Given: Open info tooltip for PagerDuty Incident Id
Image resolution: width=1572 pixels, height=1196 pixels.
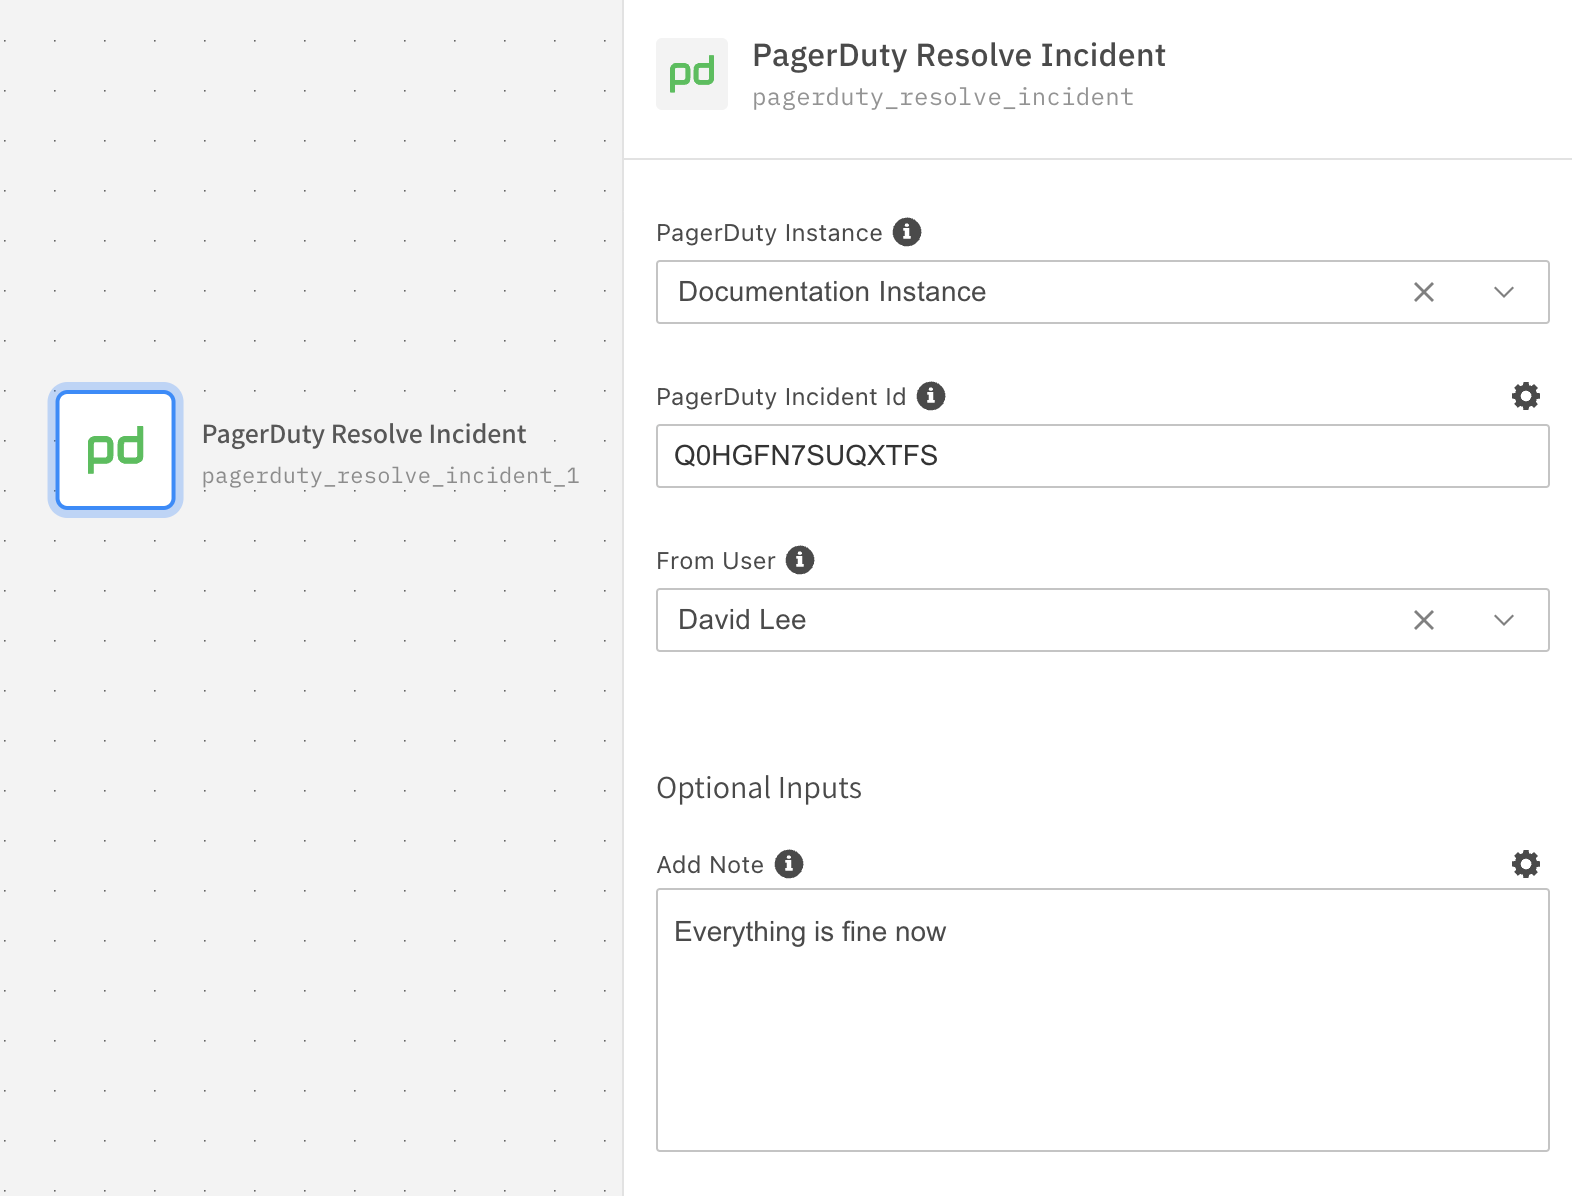Looking at the screenshot, I should [931, 396].
